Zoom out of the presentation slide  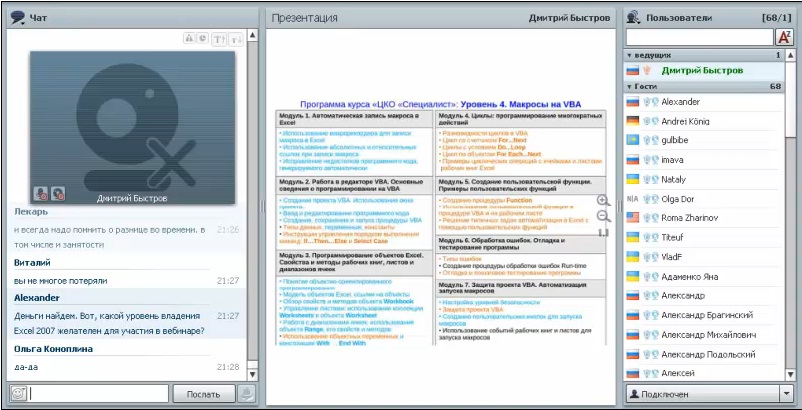604,216
